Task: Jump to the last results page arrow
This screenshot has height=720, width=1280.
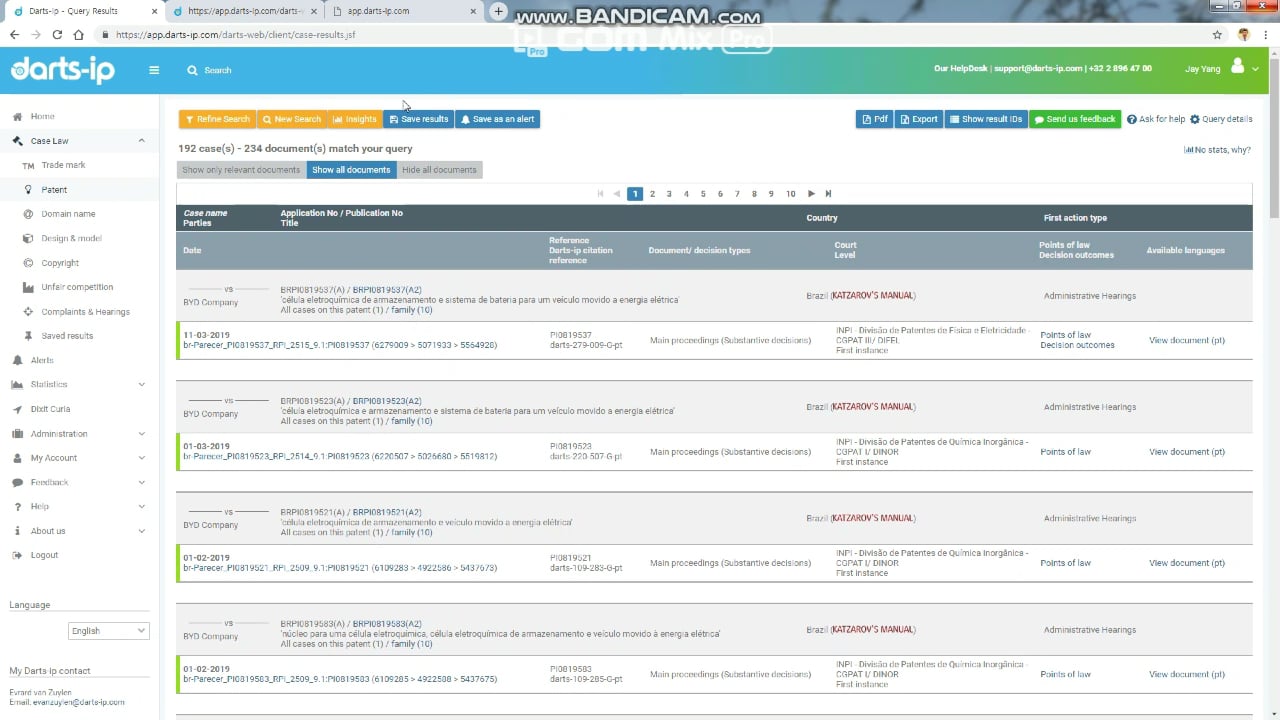Action: pos(828,194)
